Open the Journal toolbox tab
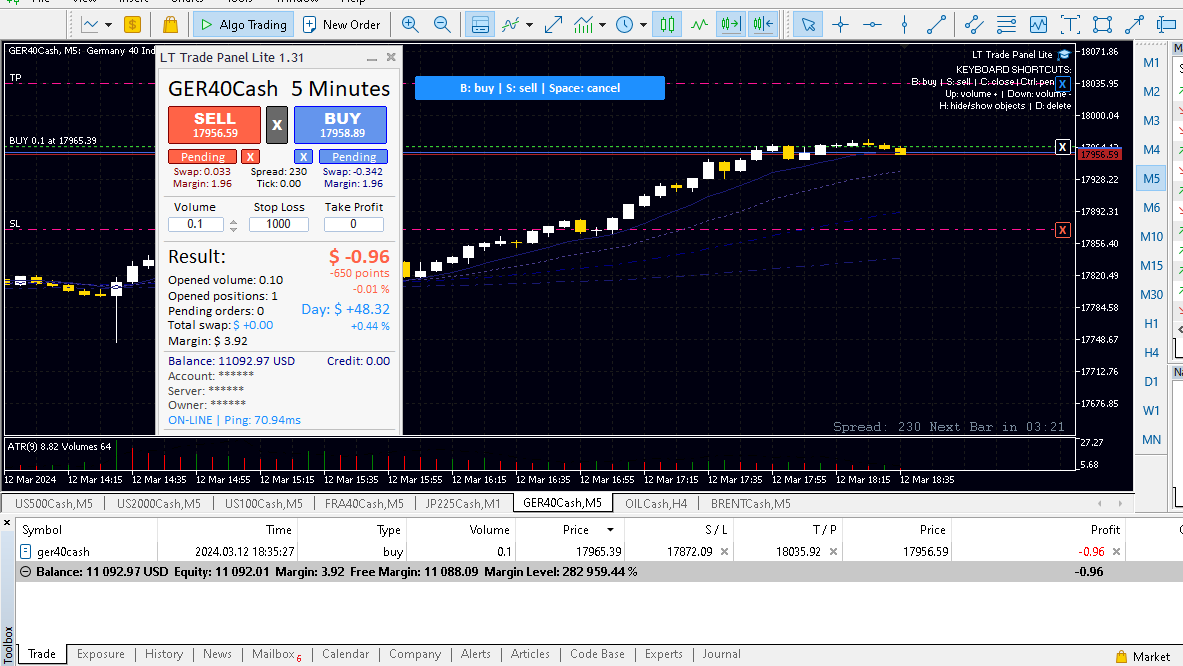Screen dimensions: 1183x666 coord(721,654)
